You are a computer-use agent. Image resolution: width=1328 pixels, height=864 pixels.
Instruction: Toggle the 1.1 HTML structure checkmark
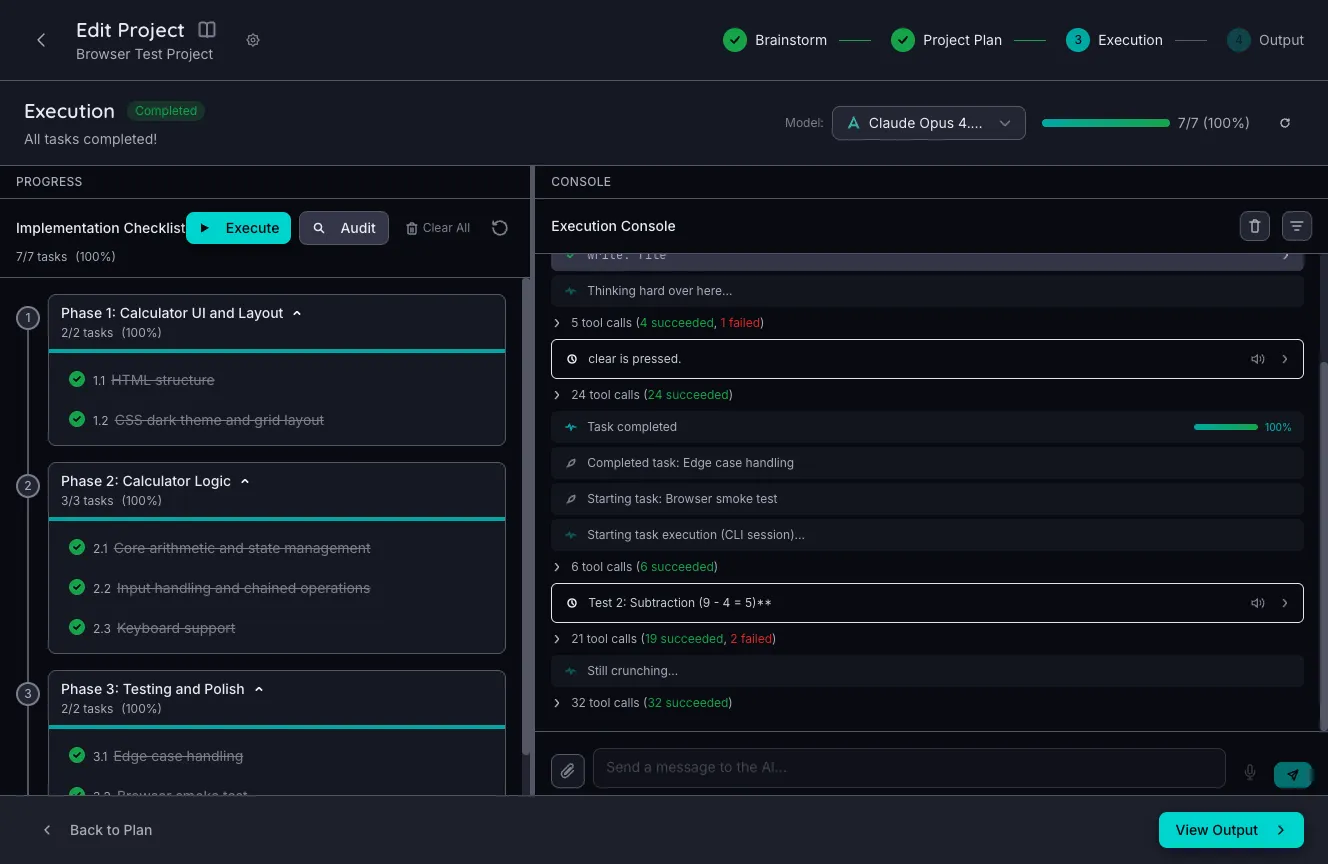(77, 379)
